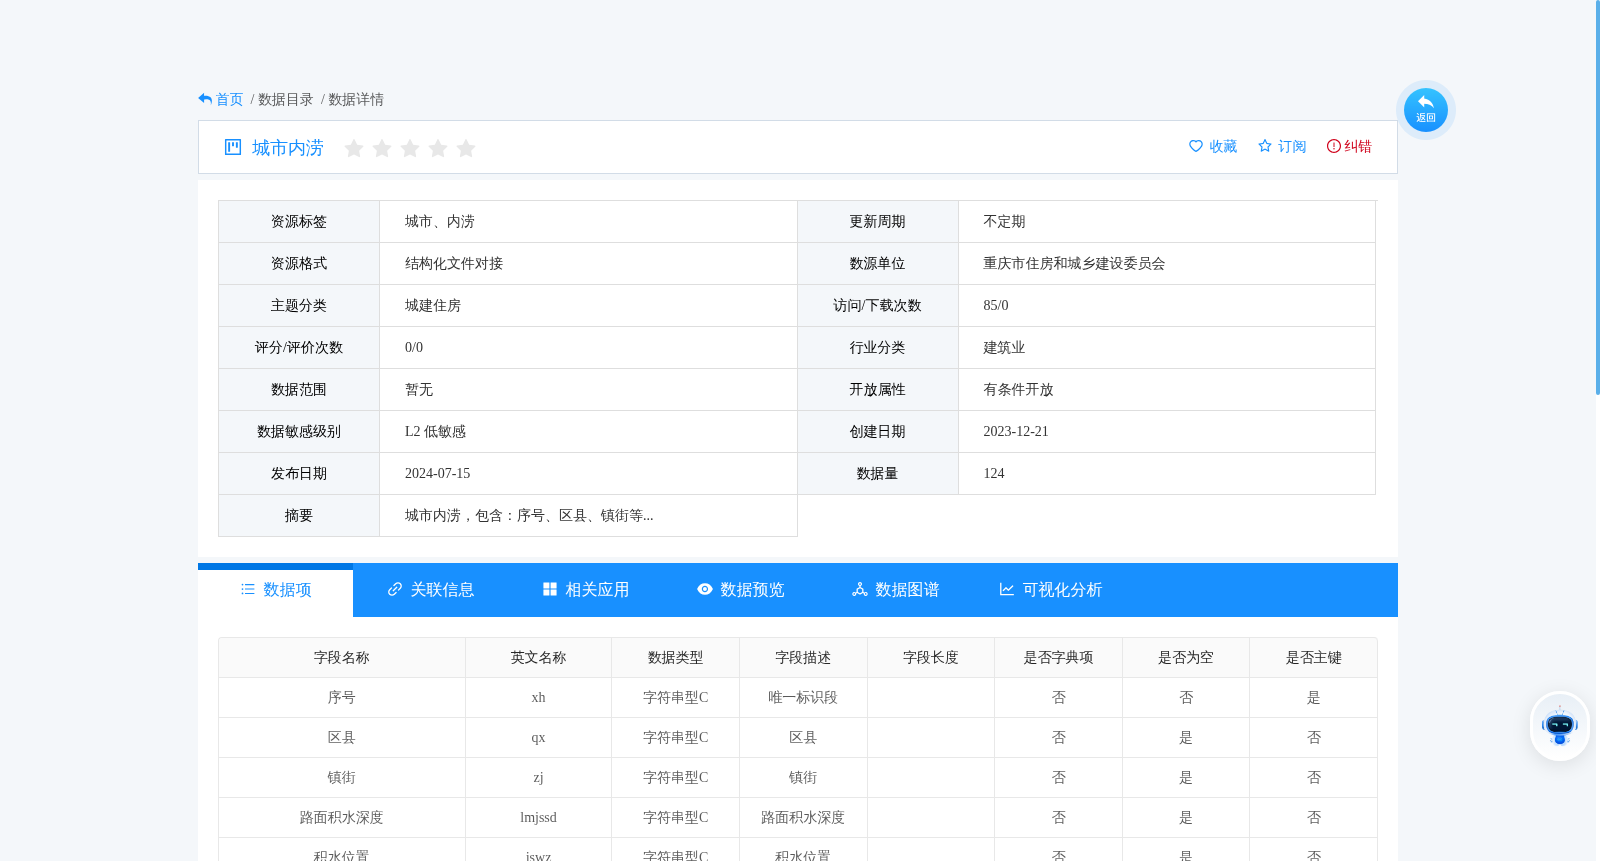The image size is (1600, 861).
Task: Click the round blue 返回 back button
Action: tap(1425, 110)
